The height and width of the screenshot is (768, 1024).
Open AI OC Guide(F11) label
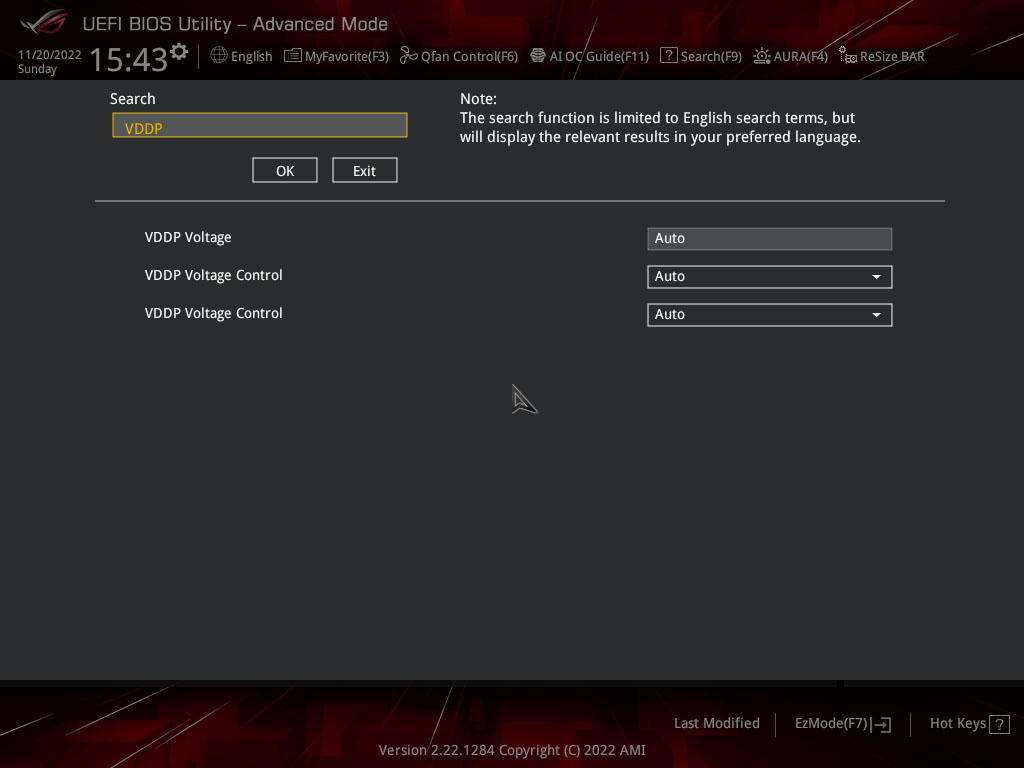coord(599,56)
